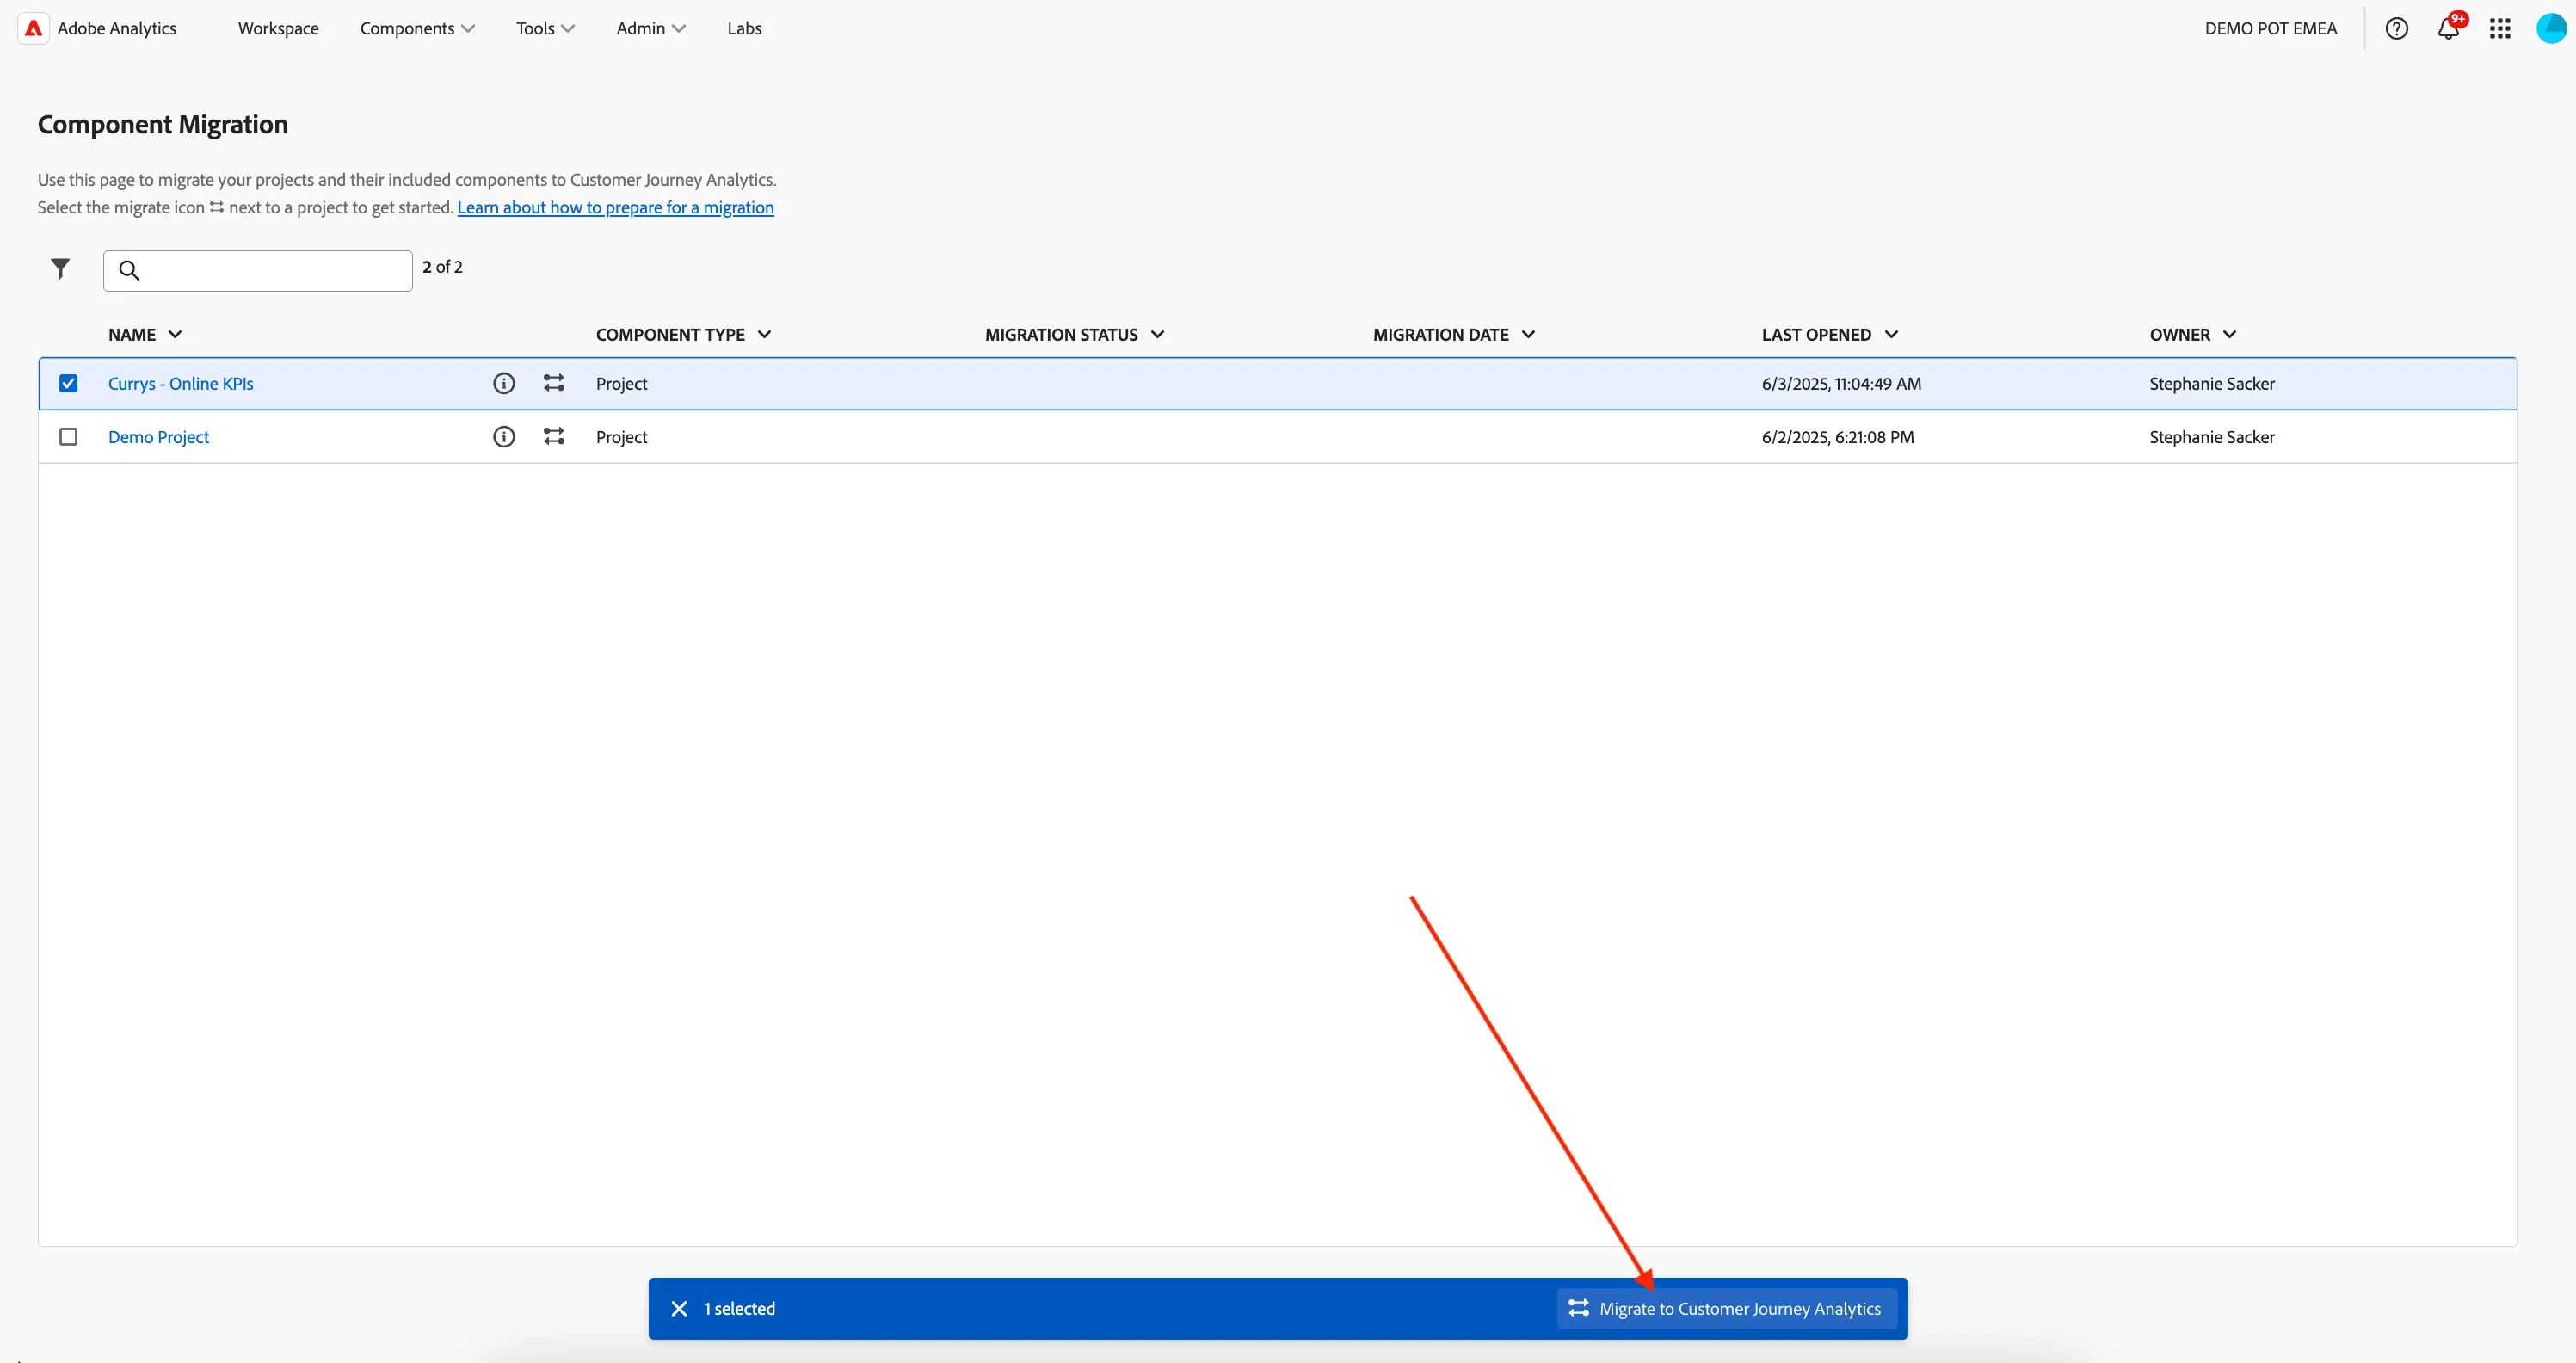
Task: Click the '2 of 2' count text
Action: click(442, 267)
